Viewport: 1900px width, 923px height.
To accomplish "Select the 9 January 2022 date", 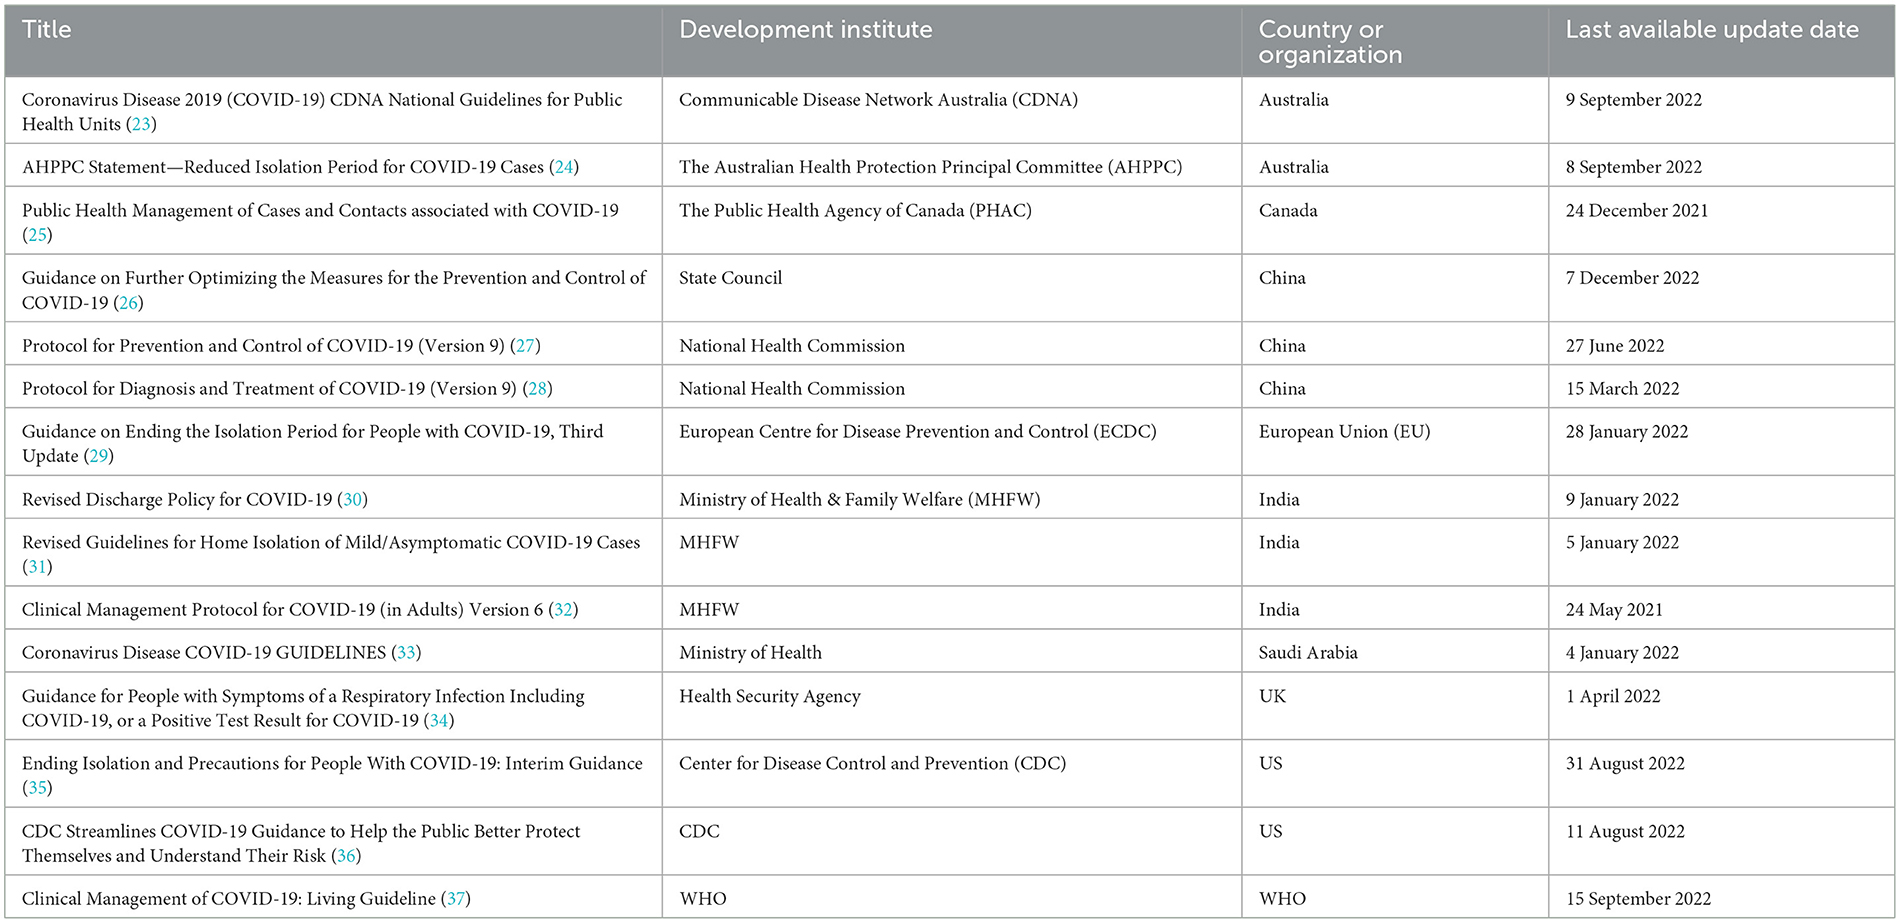I will (x=1622, y=499).
